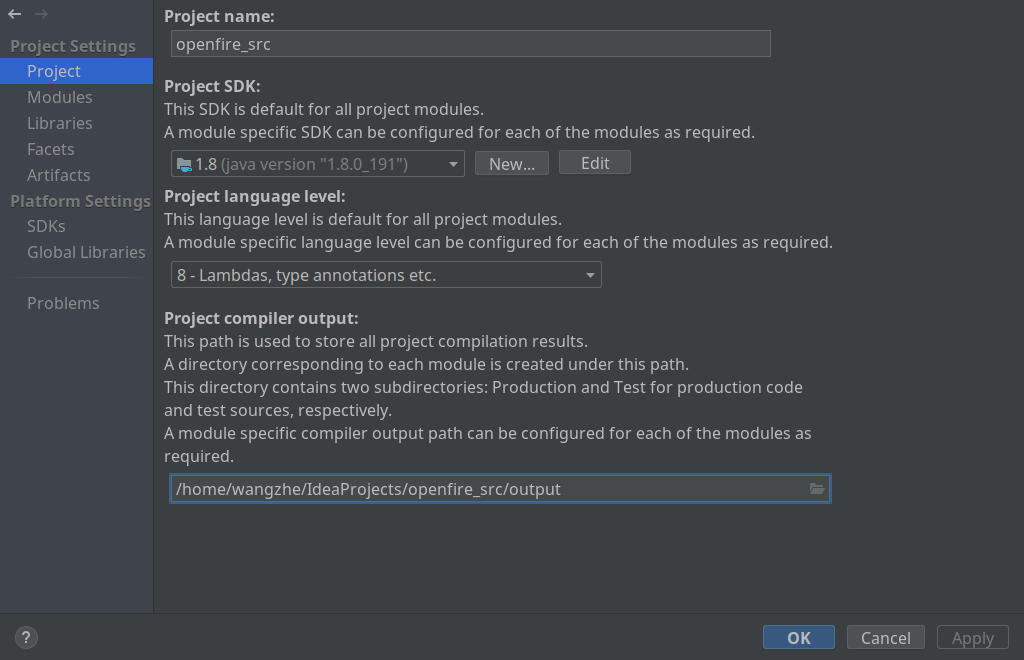Click the New... SDK button
The image size is (1024, 660).
point(512,164)
